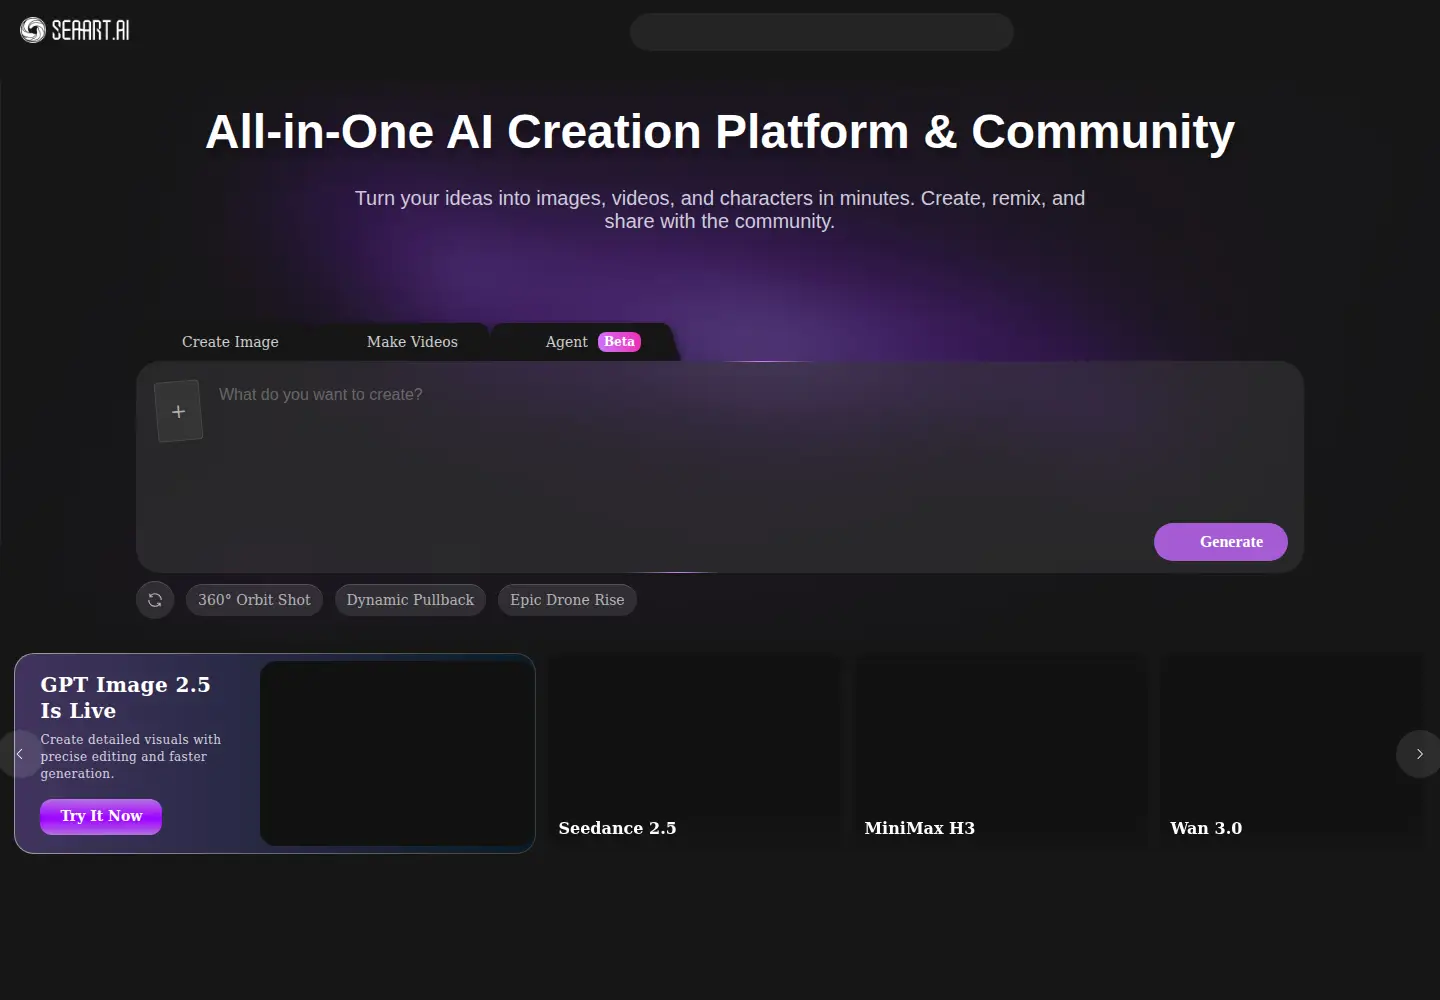Screen dimensions: 1440x1000
Task: Choose the Epic Drone Rise suggestion
Action: pyautogui.click(x=567, y=600)
